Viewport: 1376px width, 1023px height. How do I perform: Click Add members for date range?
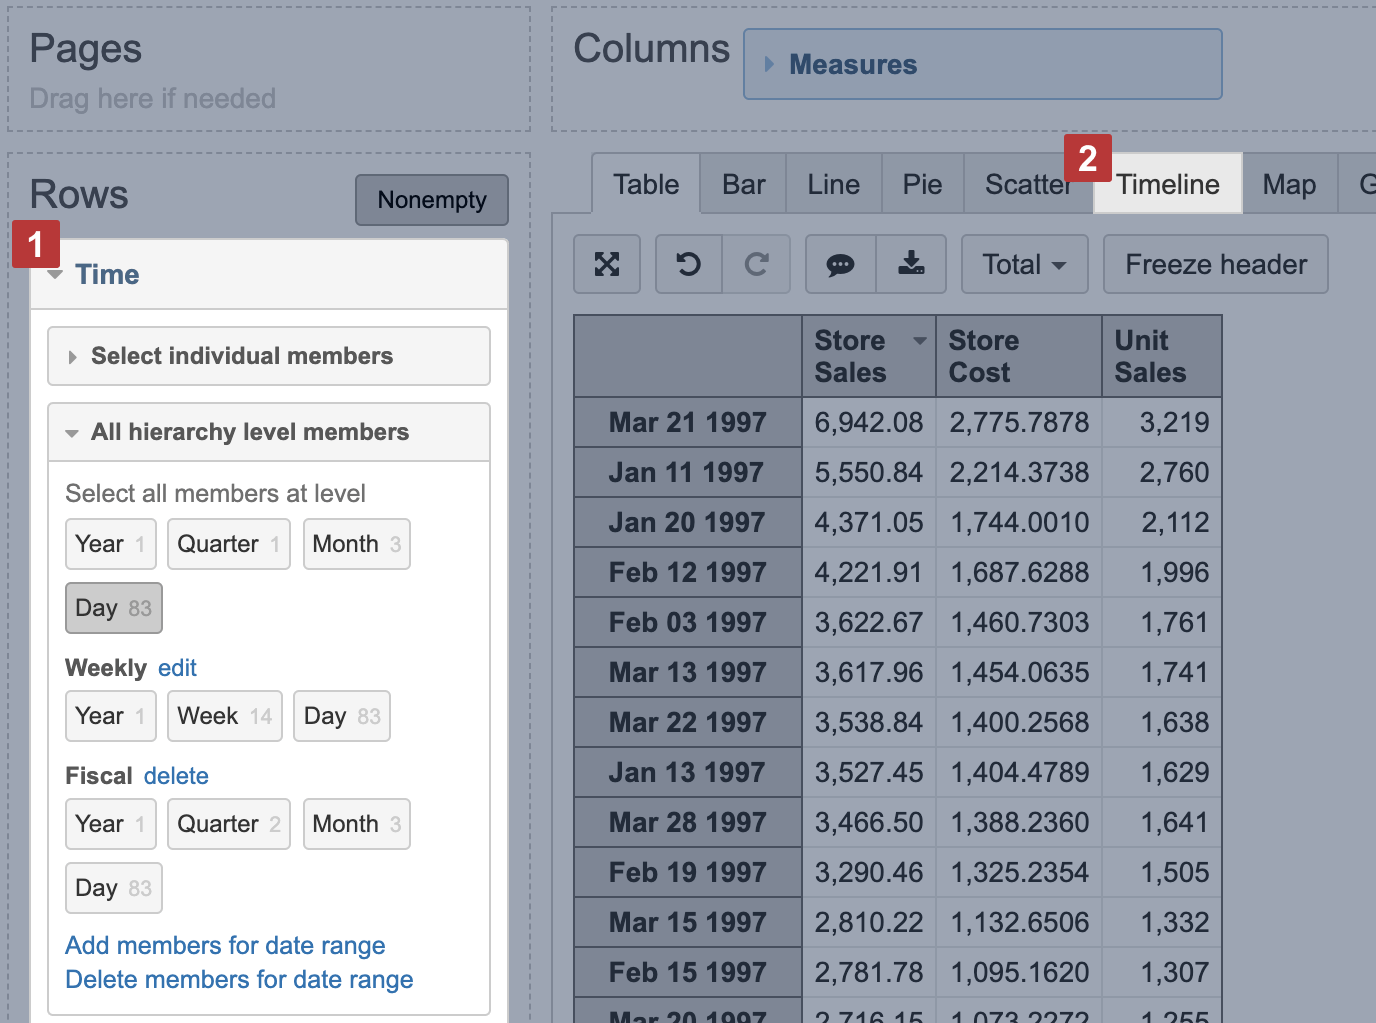coord(225,945)
